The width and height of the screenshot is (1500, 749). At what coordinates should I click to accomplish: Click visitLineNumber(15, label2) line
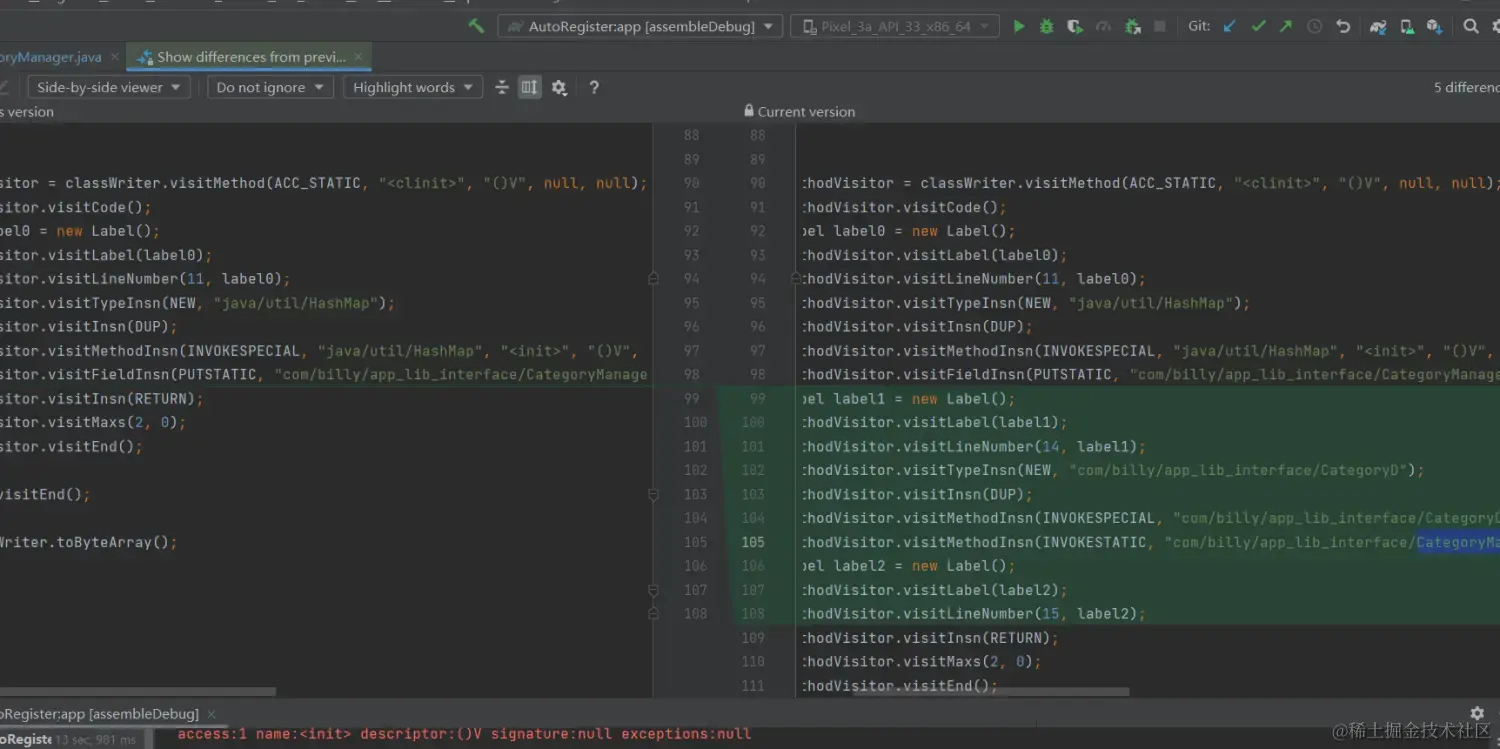(973, 613)
